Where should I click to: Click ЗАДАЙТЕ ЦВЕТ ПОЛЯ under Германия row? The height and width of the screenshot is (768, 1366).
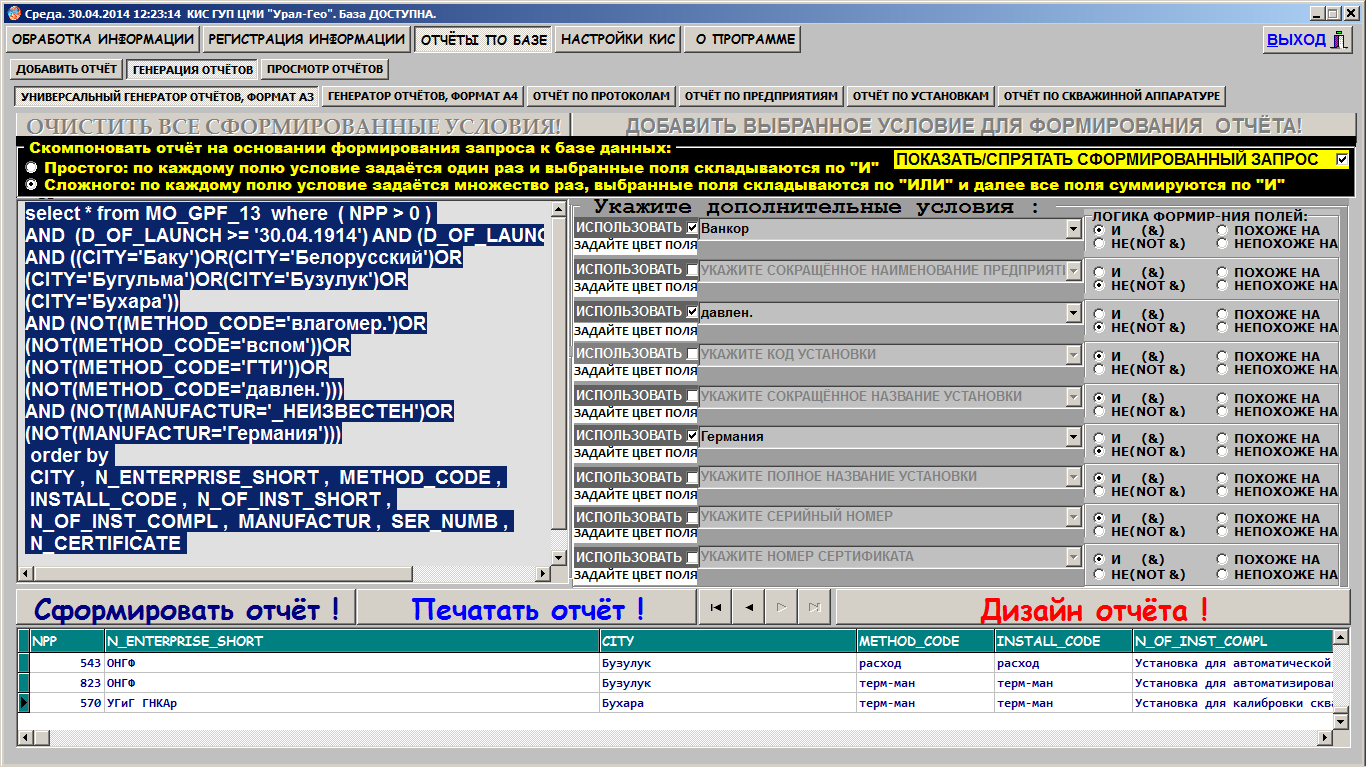[x=636, y=453]
